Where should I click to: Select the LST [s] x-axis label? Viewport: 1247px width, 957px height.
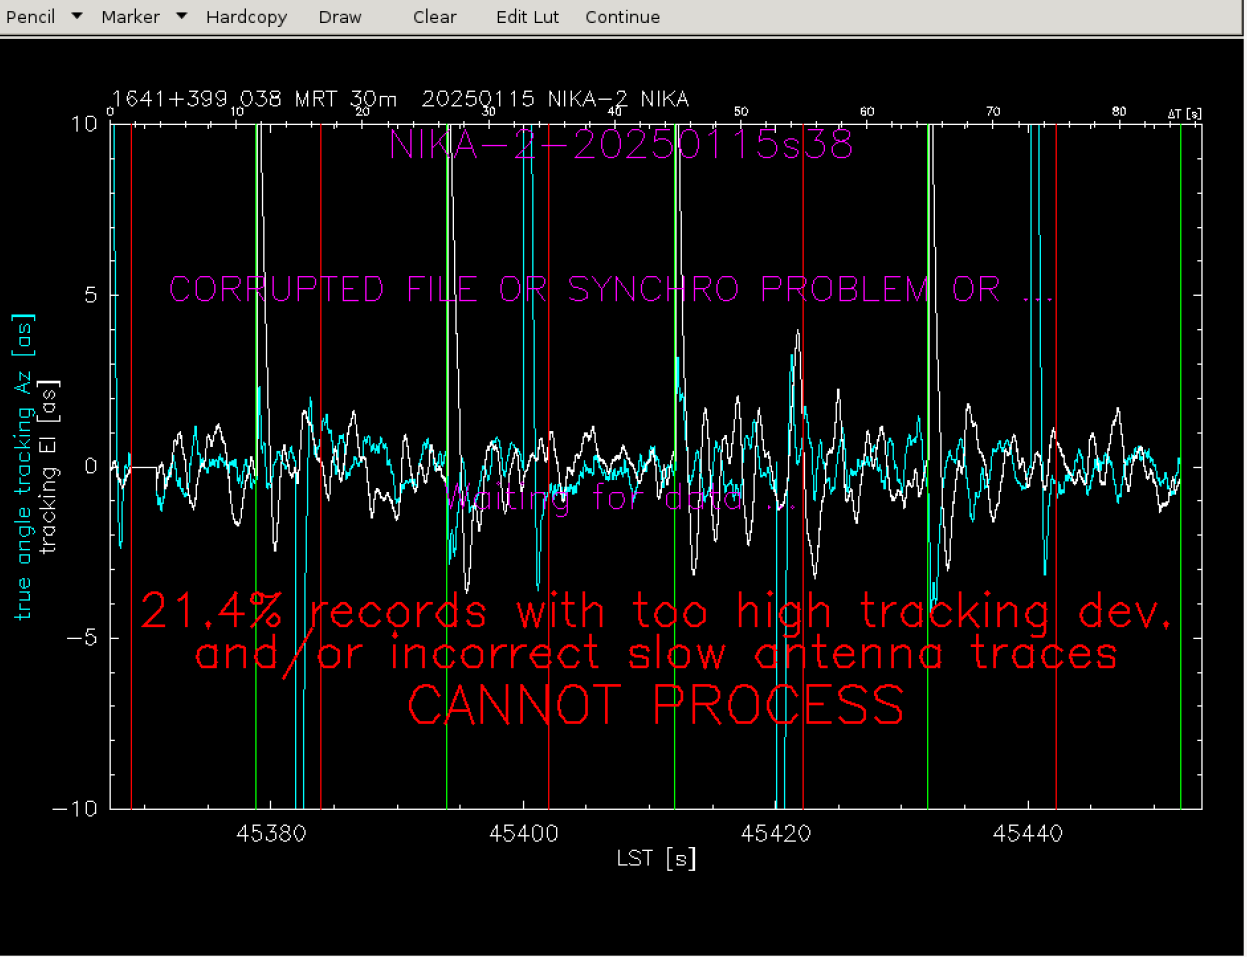[656, 858]
